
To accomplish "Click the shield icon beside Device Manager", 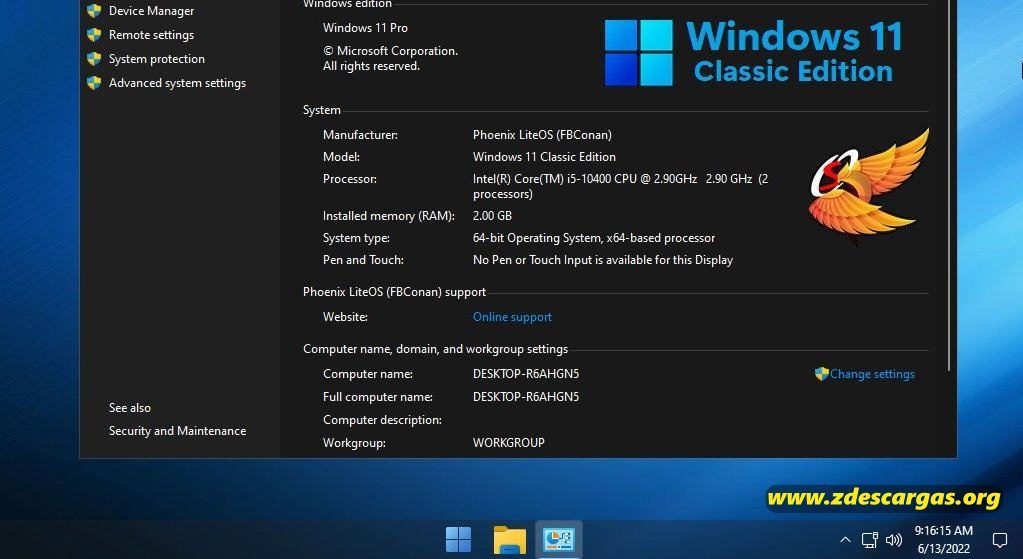I will (95, 11).
